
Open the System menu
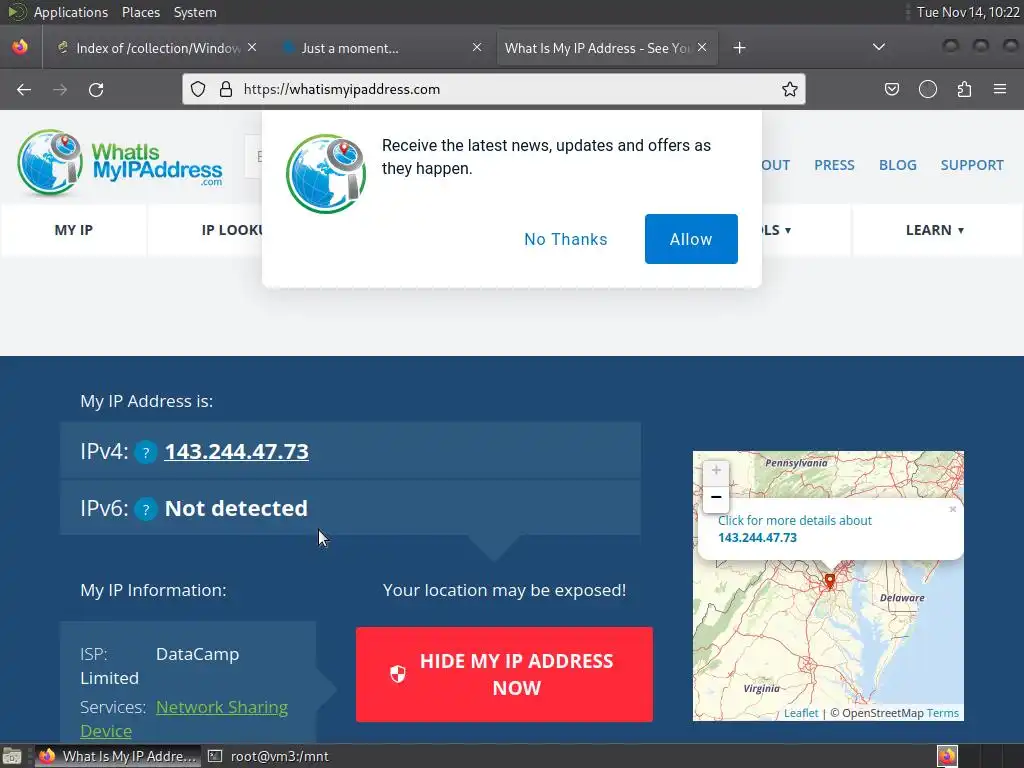pyautogui.click(x=195, y=12)
